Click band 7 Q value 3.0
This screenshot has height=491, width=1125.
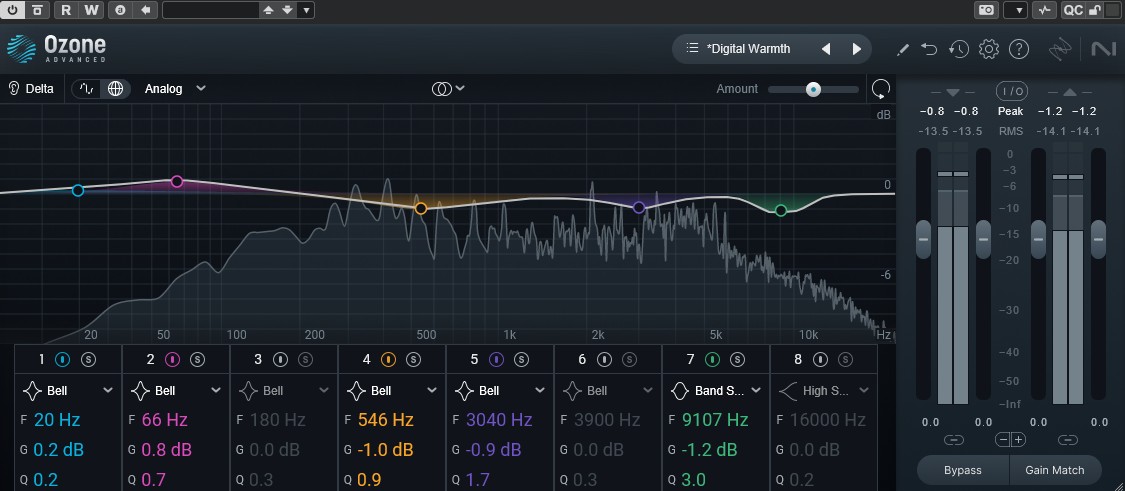(693, 480)
